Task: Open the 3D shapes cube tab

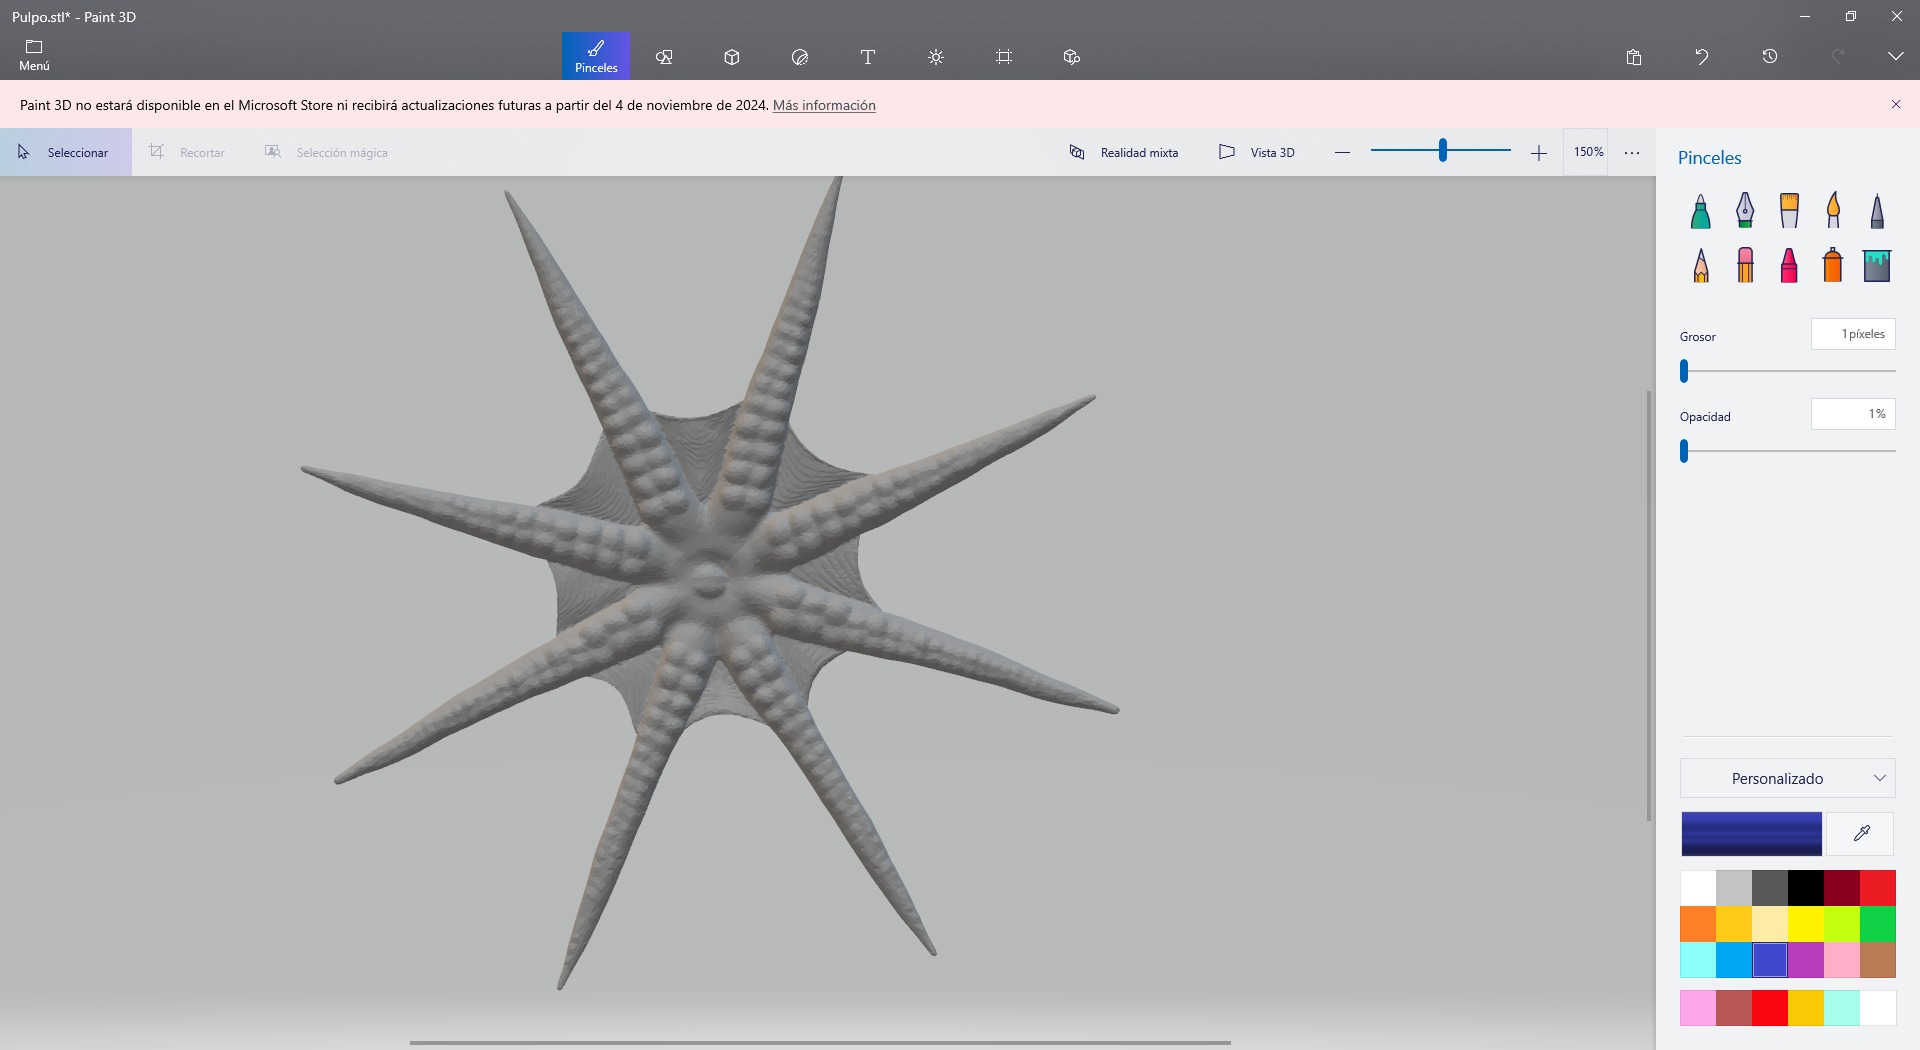Action: coord(732,57)
